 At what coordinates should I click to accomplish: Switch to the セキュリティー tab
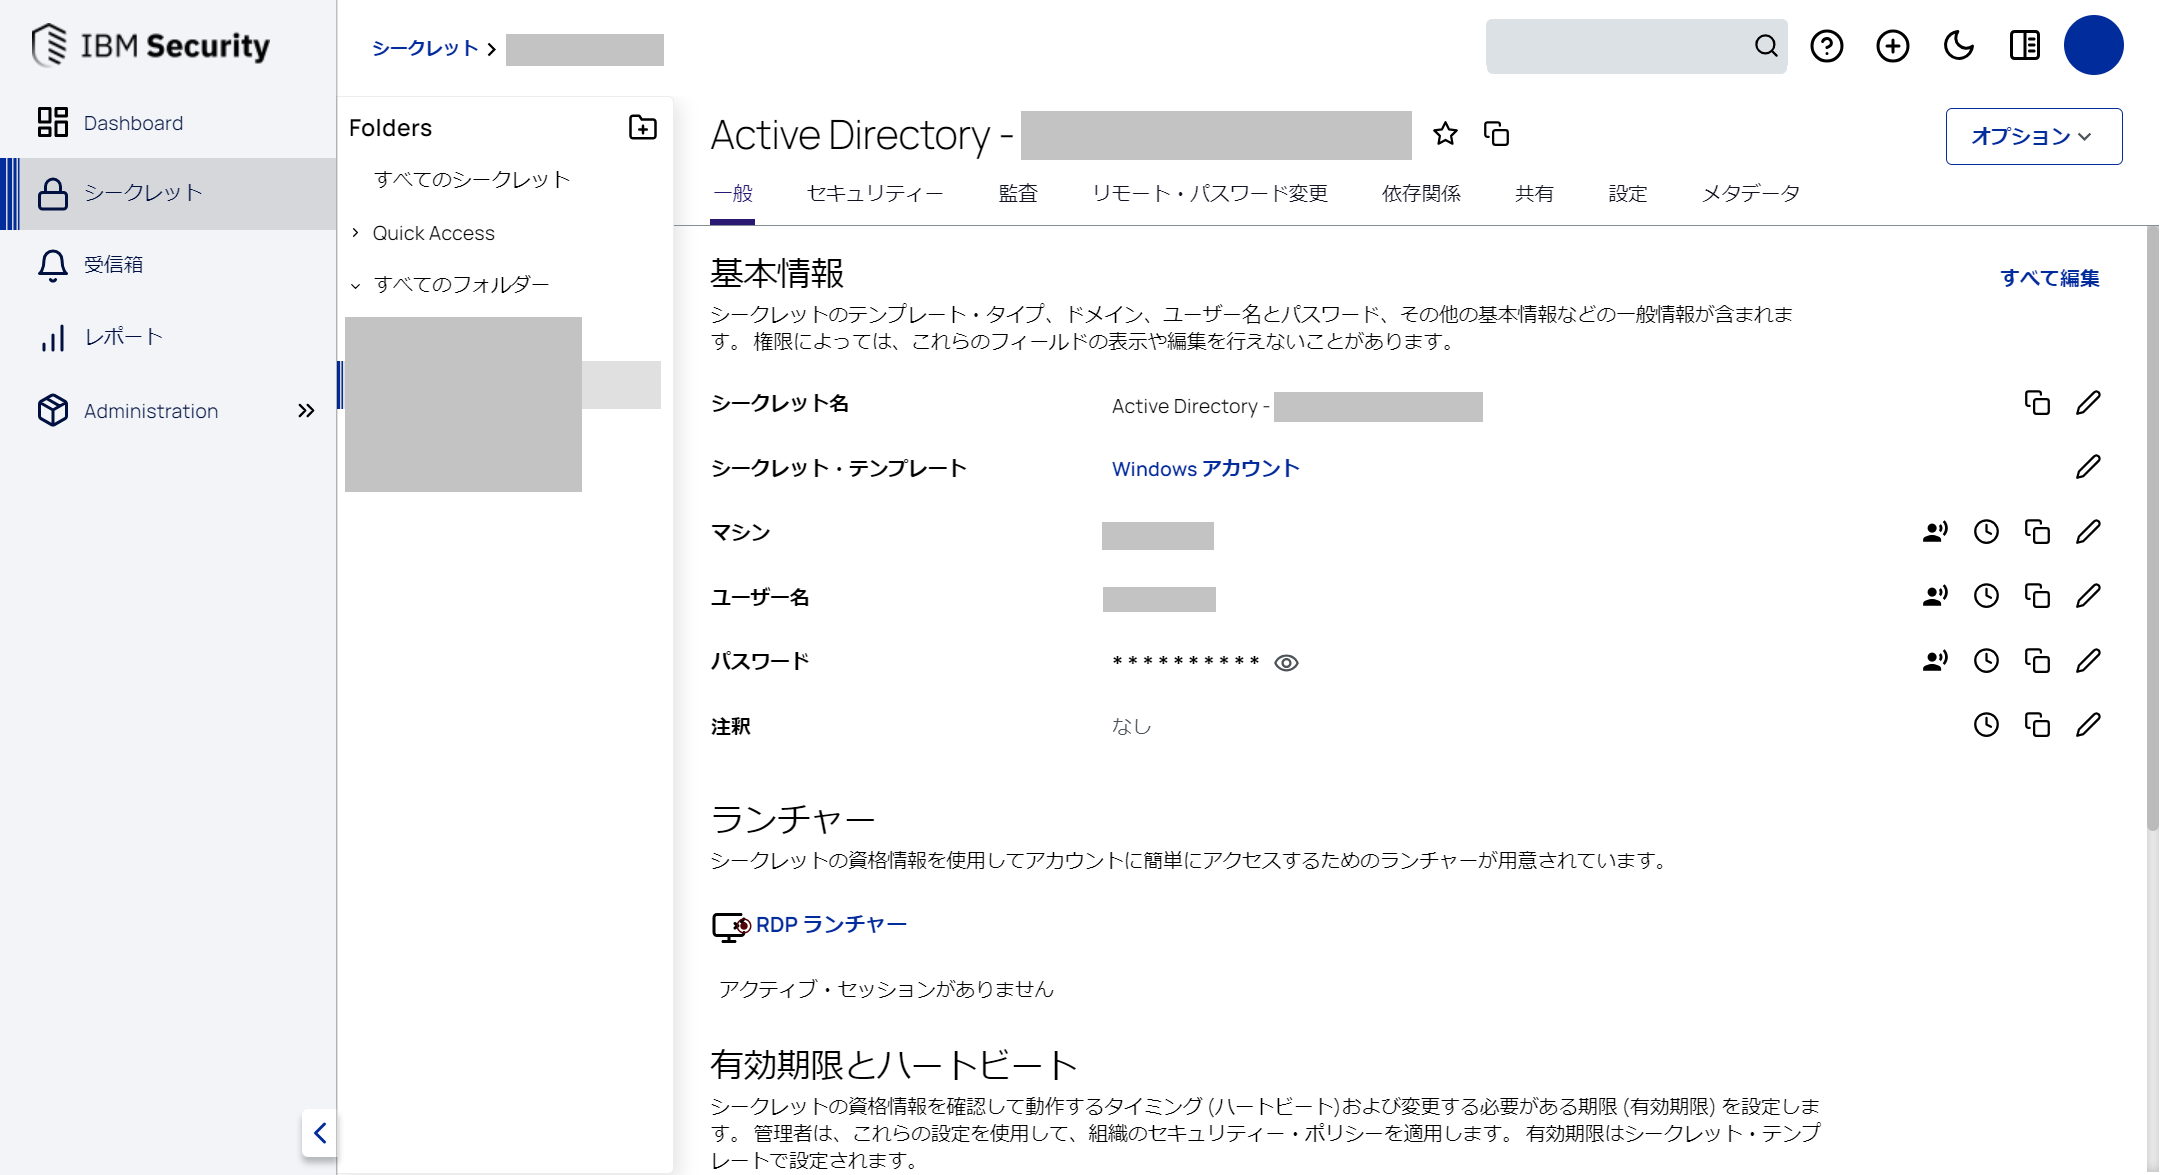tap(875, 194)
